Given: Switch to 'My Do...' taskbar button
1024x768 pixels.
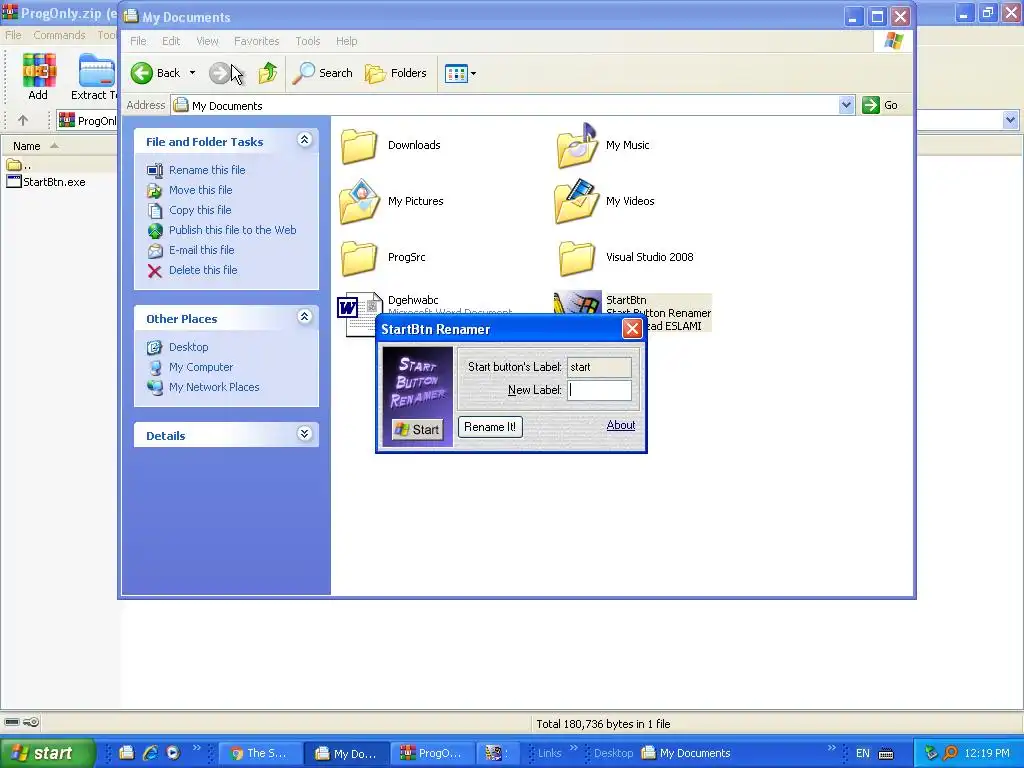Looking at the screenshot, I should click(347, 753).
